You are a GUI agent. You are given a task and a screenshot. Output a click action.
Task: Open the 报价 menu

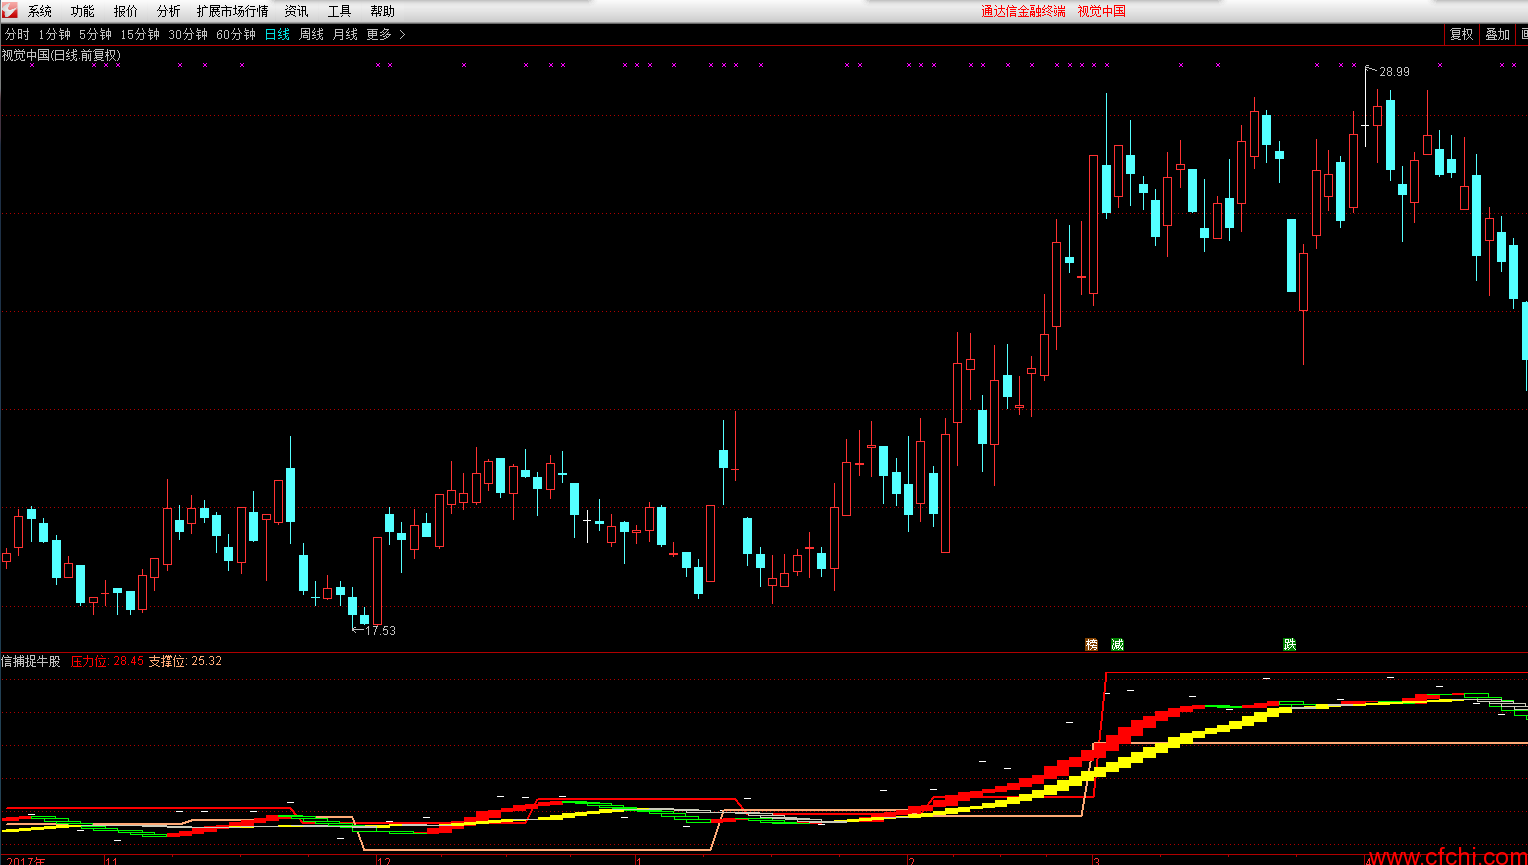tap(126, 11)
